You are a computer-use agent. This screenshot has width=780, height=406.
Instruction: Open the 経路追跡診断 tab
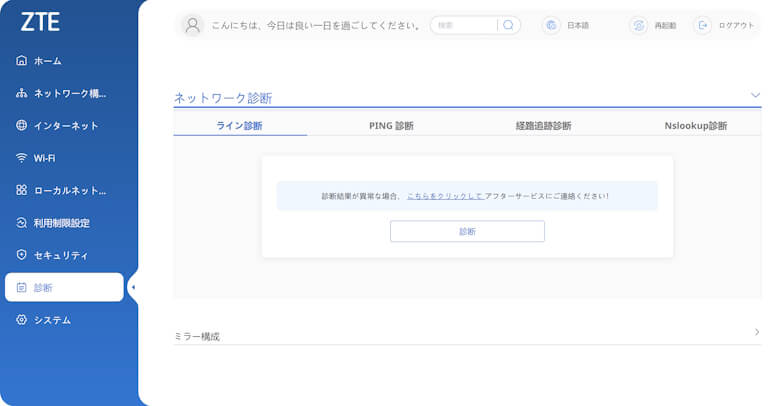coord(543,126)
